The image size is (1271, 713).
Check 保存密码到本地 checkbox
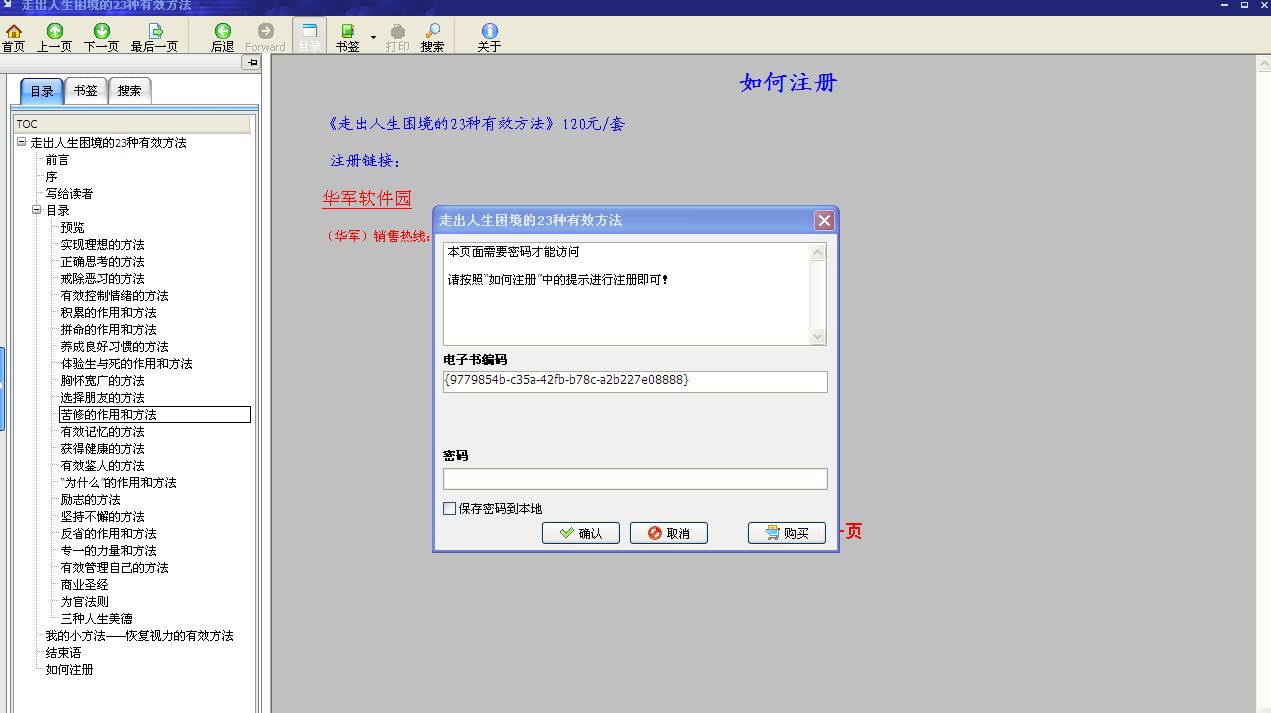tap(450, 509)
